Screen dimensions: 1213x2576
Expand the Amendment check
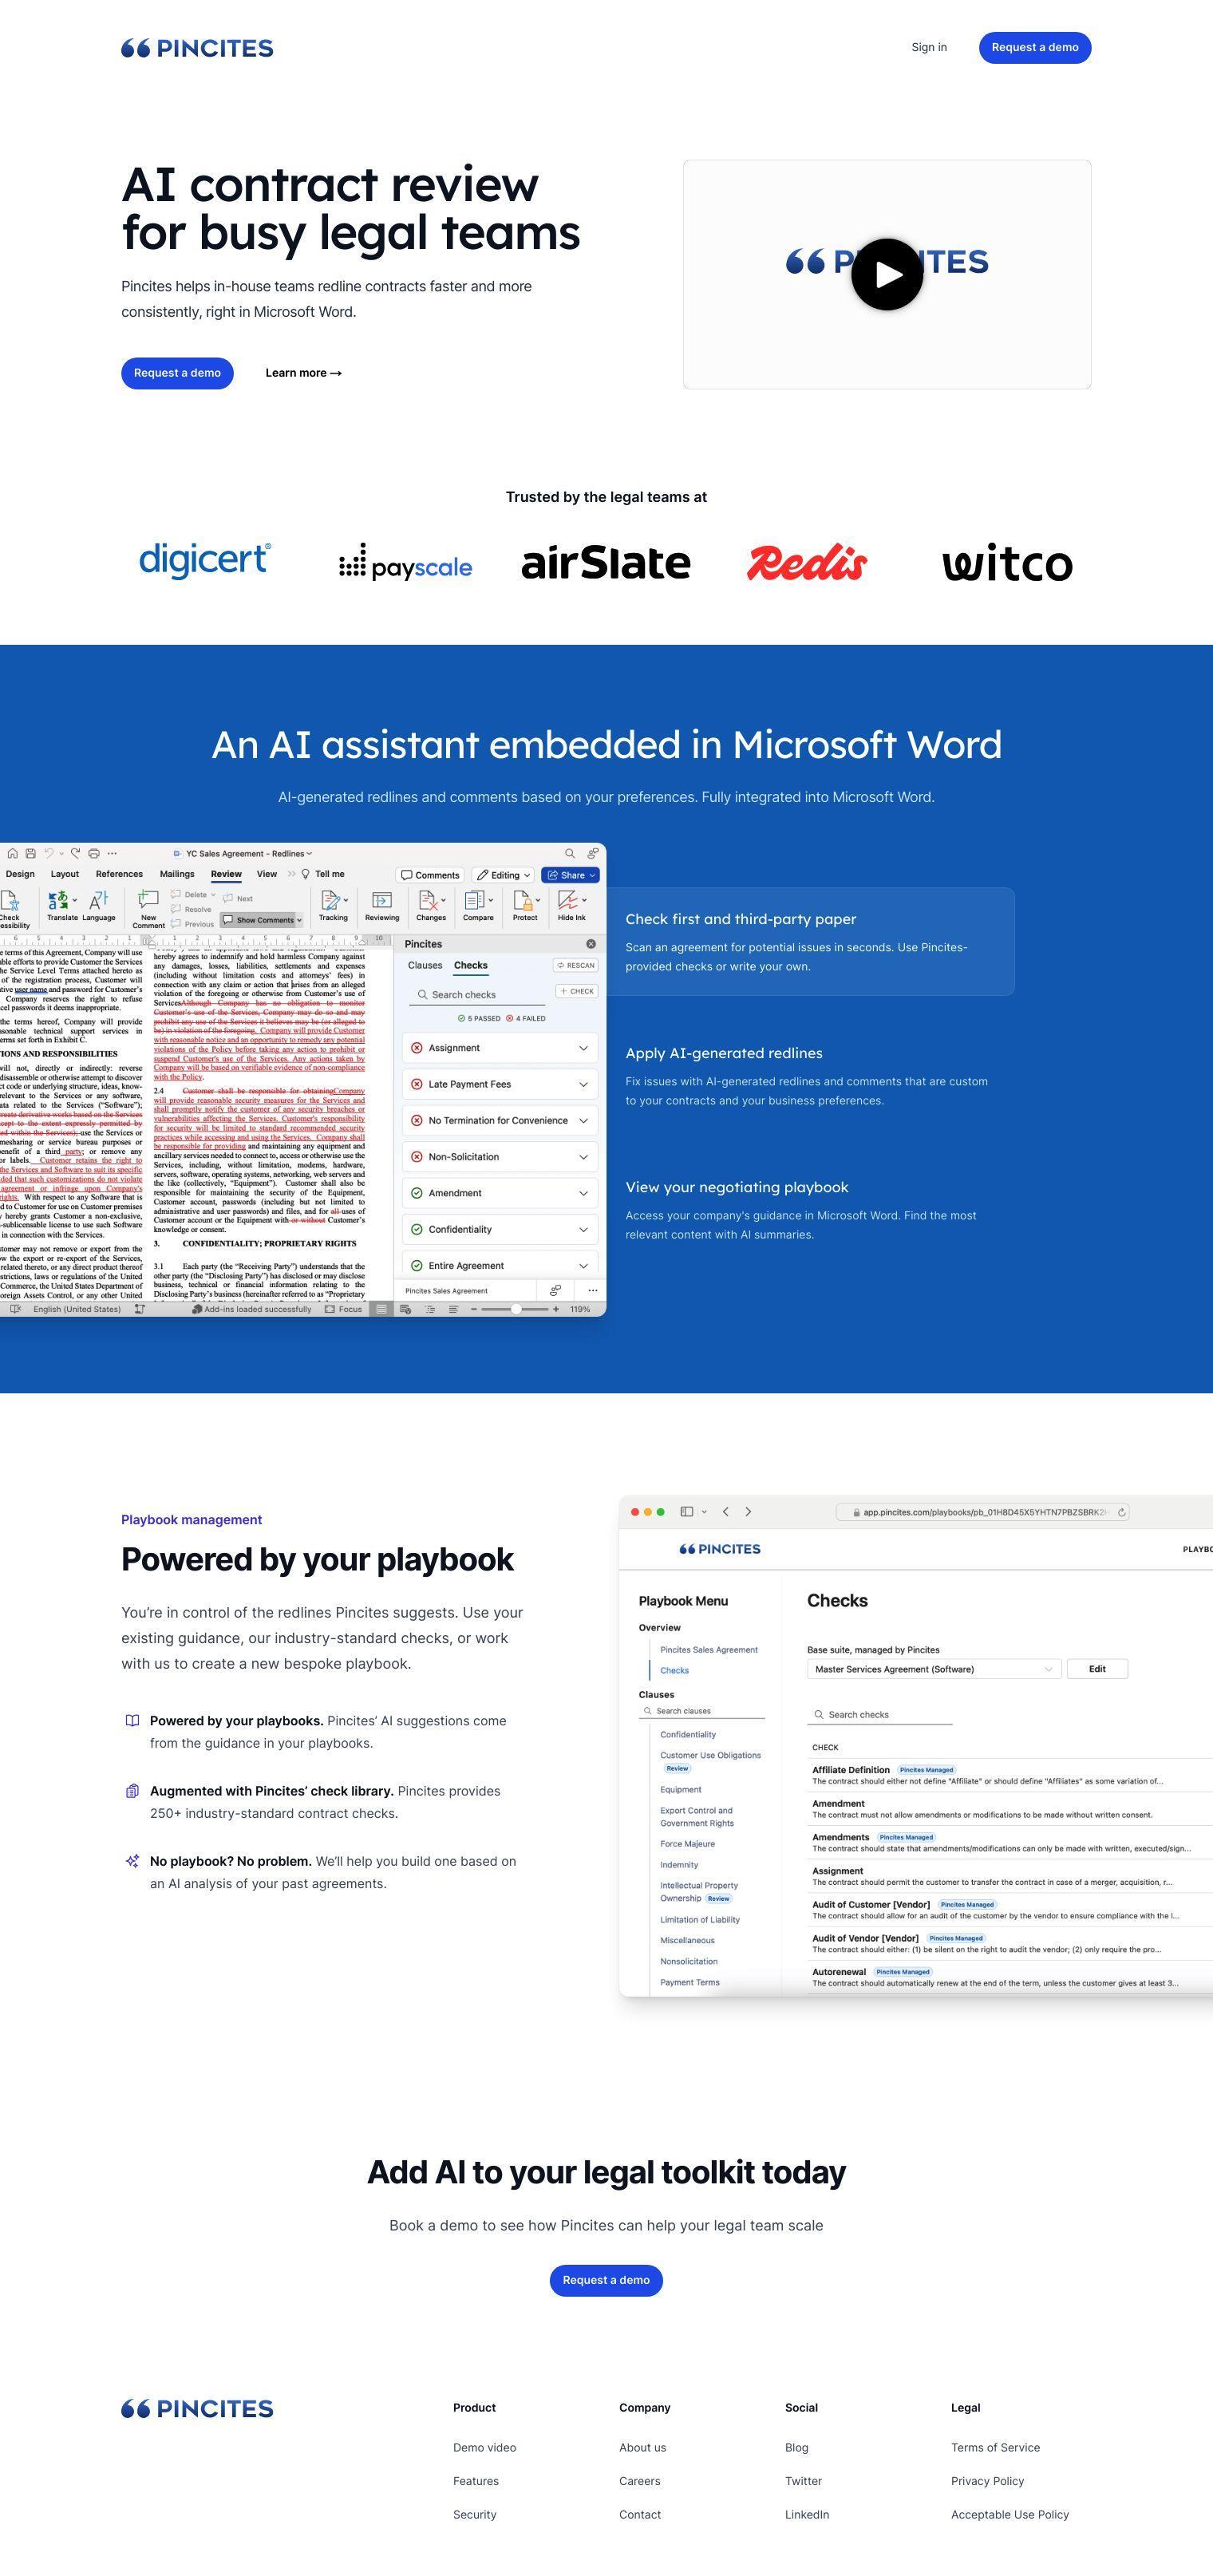500,1193
